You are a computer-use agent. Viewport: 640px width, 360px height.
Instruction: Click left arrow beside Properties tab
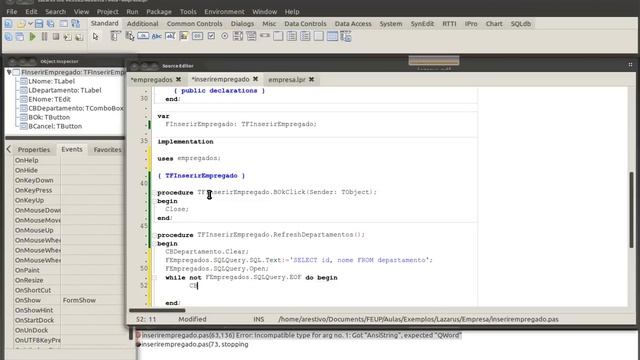click(9, 150)
